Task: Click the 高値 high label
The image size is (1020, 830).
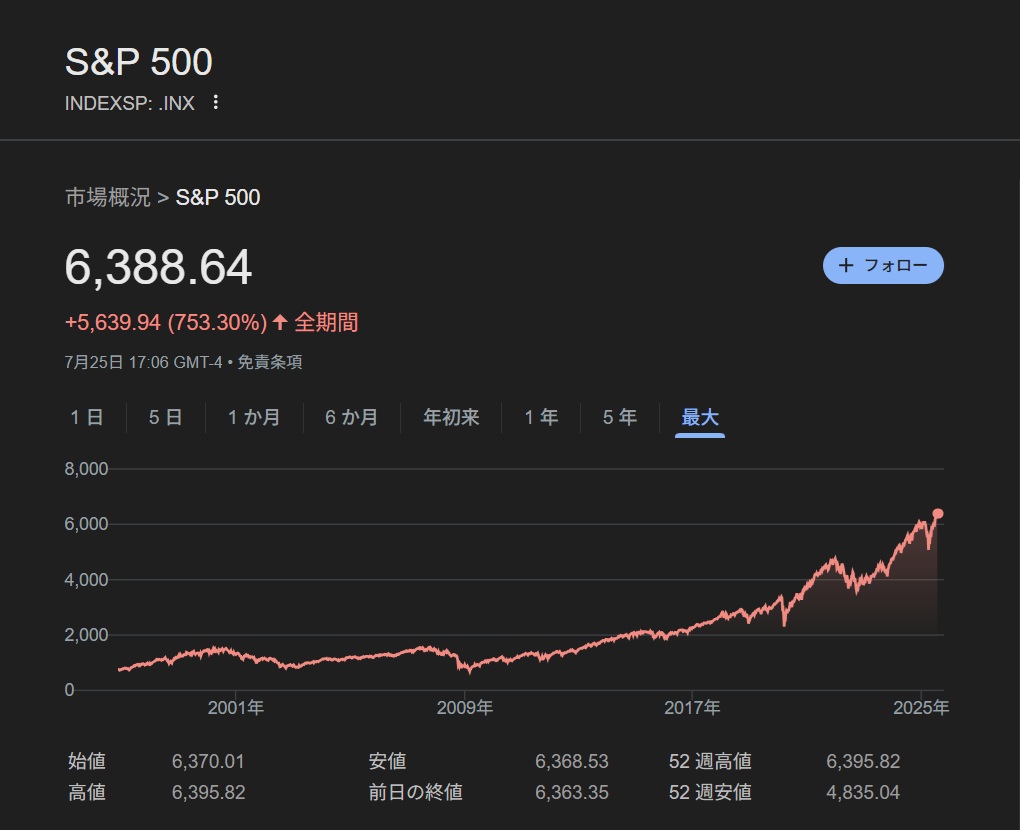Action: pos(87,792)
